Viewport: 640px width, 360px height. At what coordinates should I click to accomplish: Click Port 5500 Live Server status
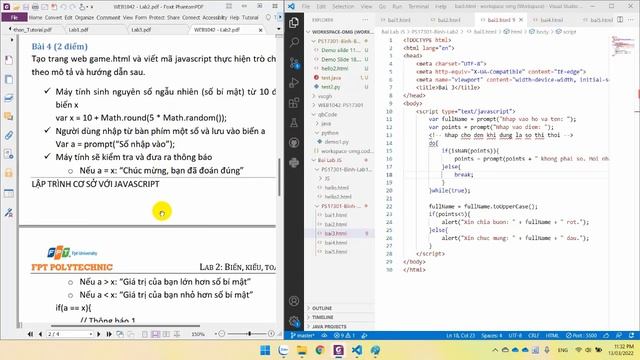582,336
